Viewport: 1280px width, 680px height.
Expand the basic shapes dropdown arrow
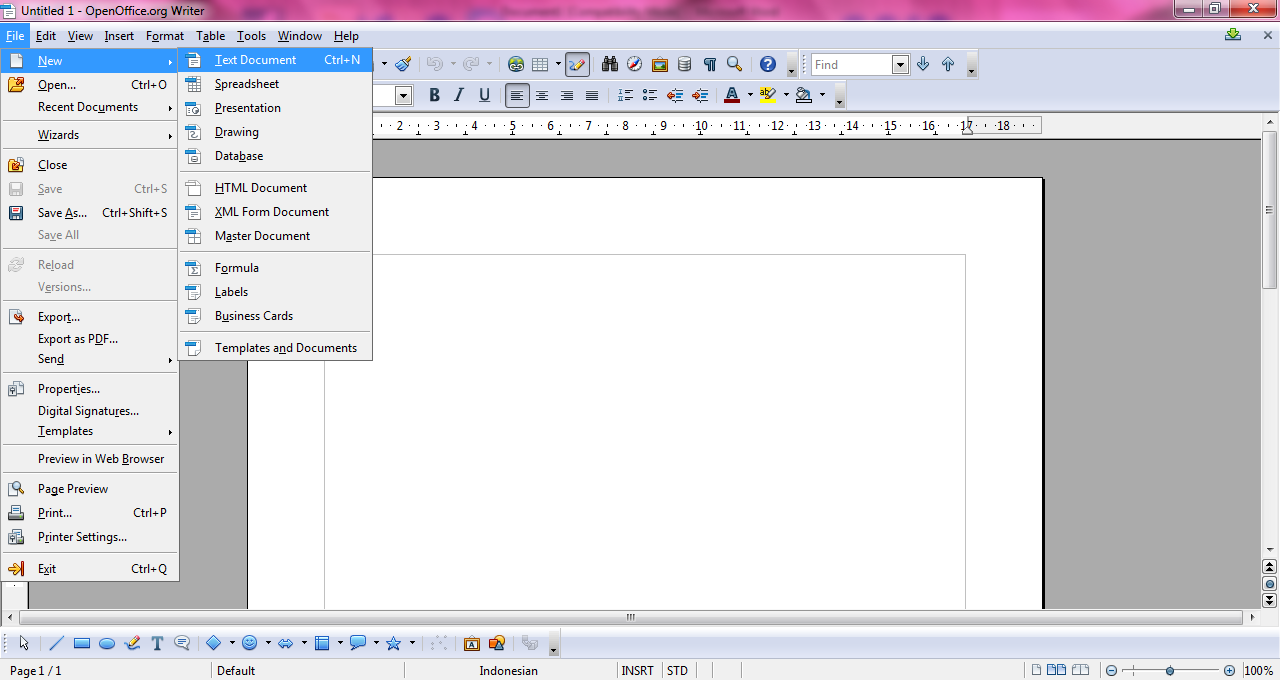[x=233, y=643]
